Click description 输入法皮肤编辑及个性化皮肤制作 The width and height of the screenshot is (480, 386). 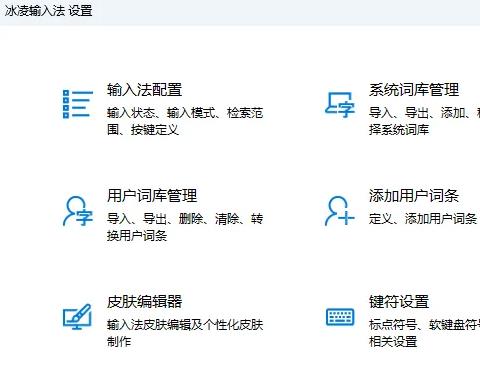point(185,333)
